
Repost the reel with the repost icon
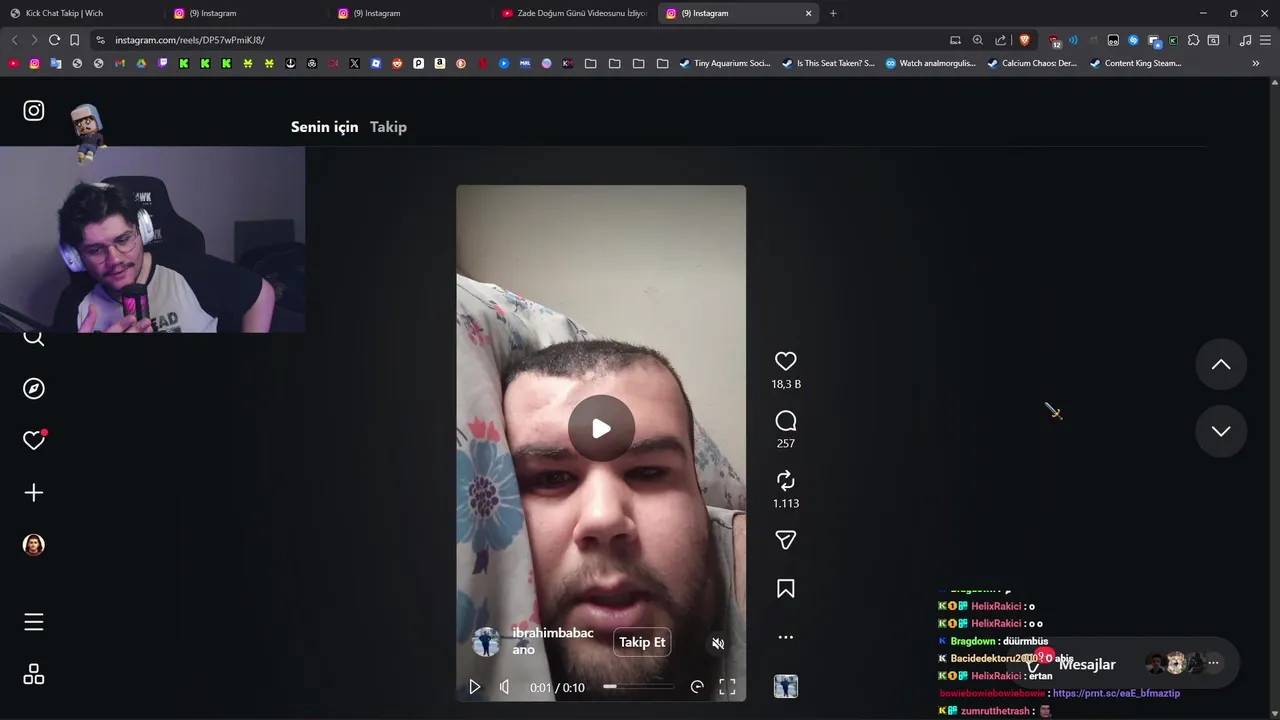(786, 480)
